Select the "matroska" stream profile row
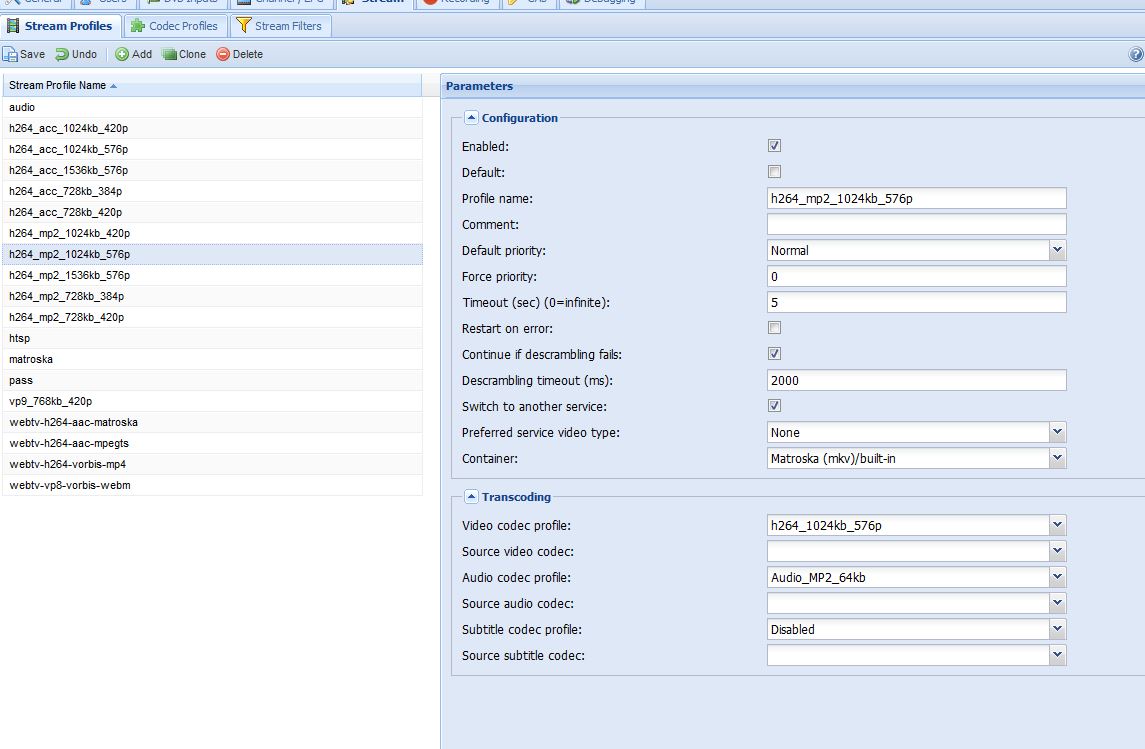Viewport: 1145px width, 749px height. click(212, 359)
